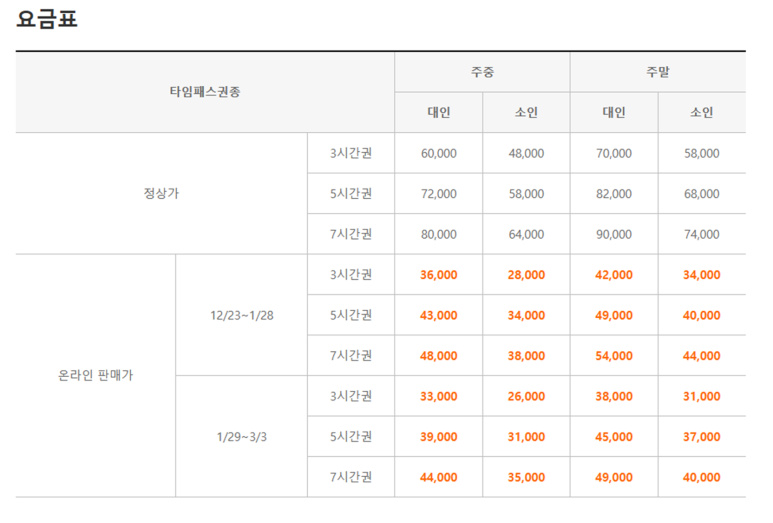Click 44,000 in the weekday 대인 column
773x523 pixels.
click(x=439, y=477)
